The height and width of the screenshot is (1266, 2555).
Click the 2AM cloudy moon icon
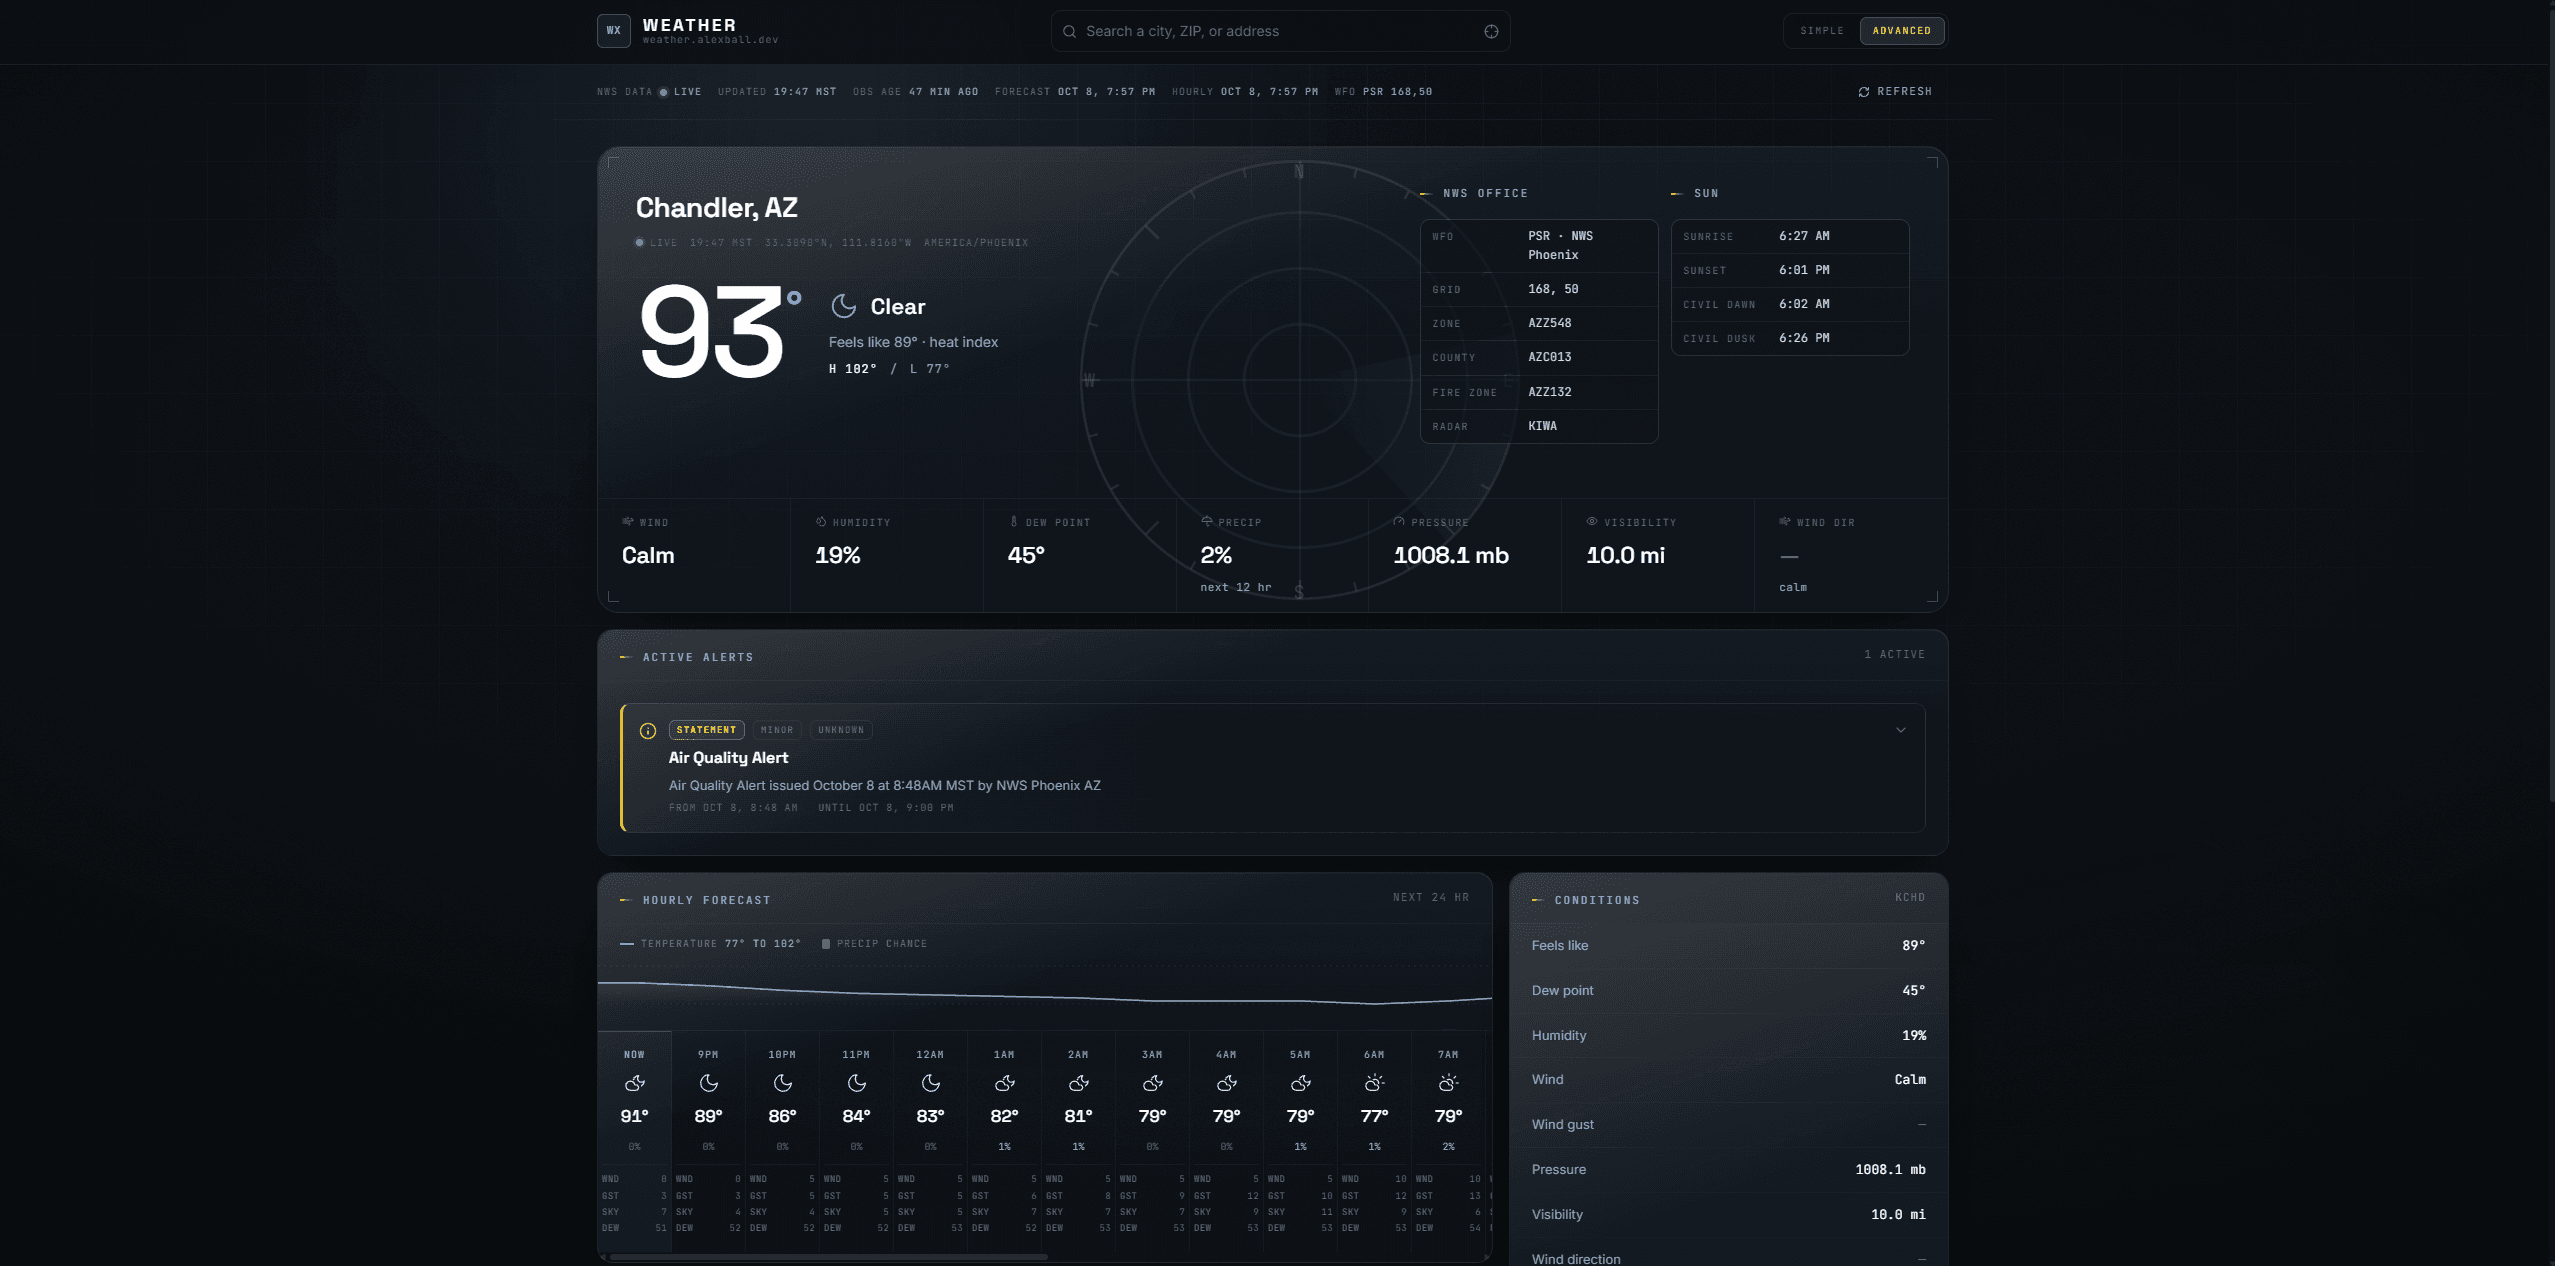[1079, 1083]
